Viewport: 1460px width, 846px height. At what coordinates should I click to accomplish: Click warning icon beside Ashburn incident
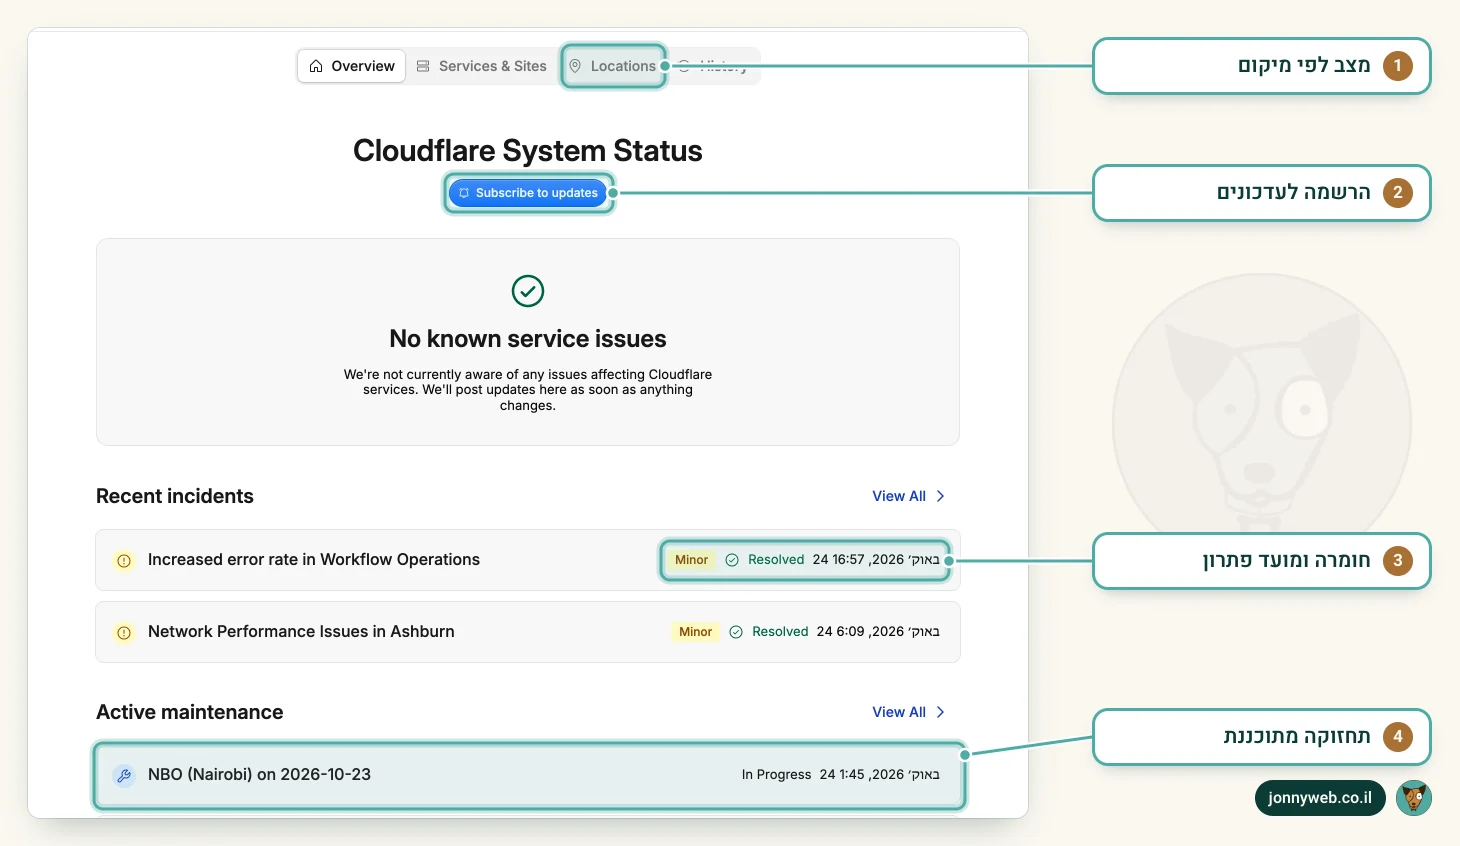[x=124, y=633]
